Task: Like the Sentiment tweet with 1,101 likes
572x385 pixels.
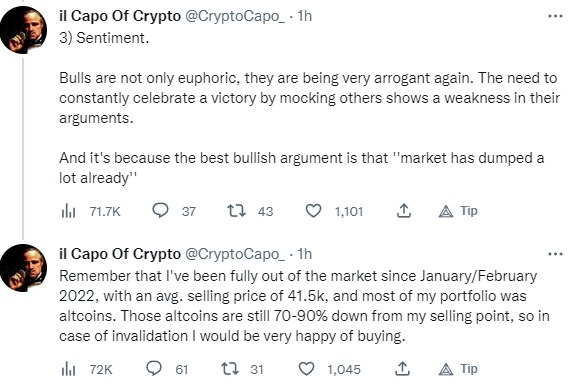Action: 313,211
